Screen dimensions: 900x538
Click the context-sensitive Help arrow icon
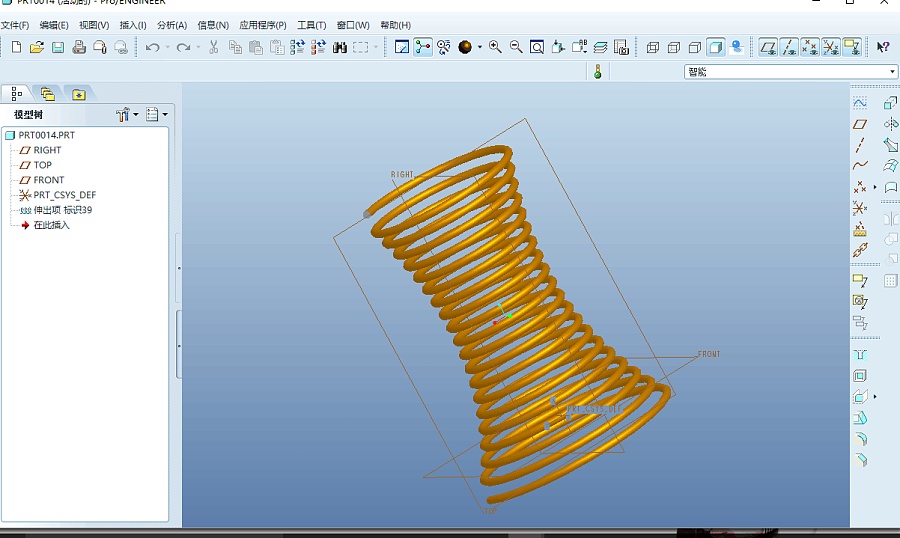[883, 47]
